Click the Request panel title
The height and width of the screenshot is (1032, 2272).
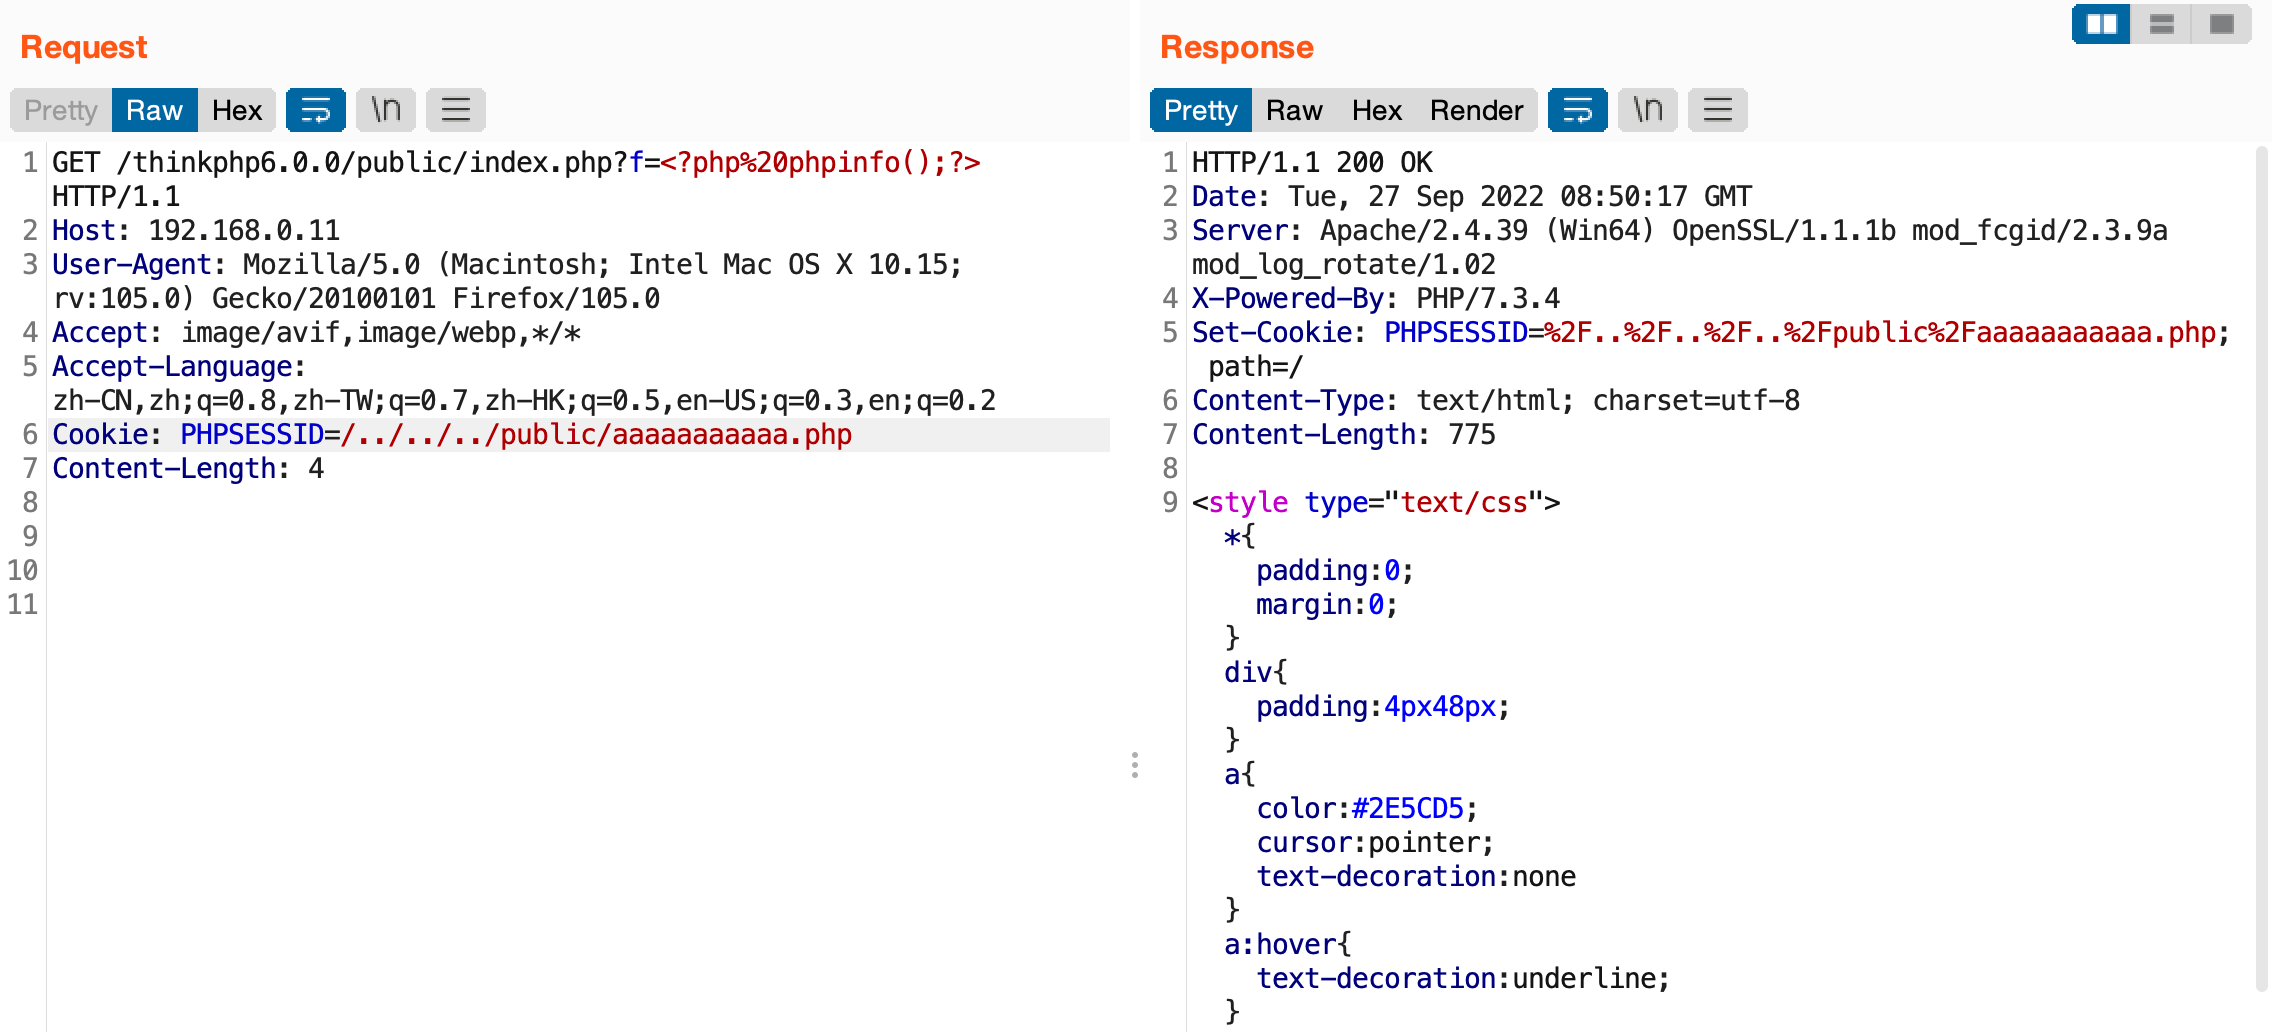coord(84,47)
